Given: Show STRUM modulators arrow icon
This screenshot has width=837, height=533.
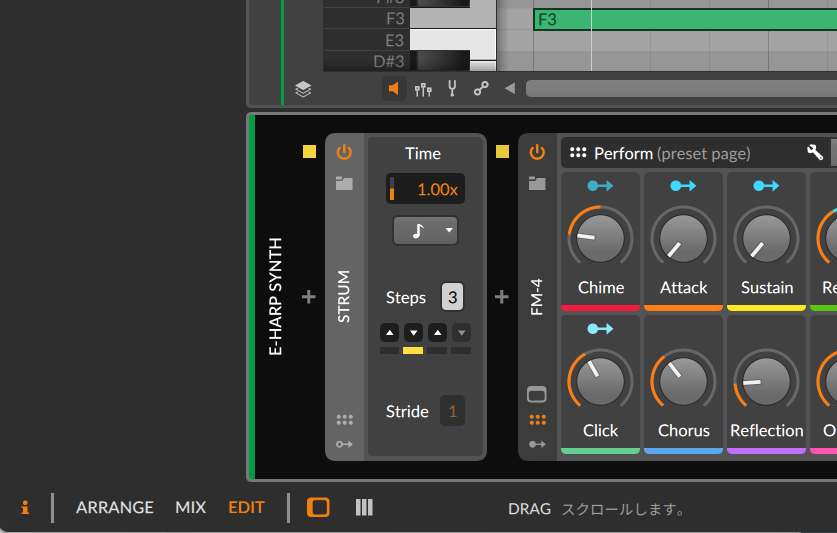Looking at the screenshot, I should tap(344, 444).
